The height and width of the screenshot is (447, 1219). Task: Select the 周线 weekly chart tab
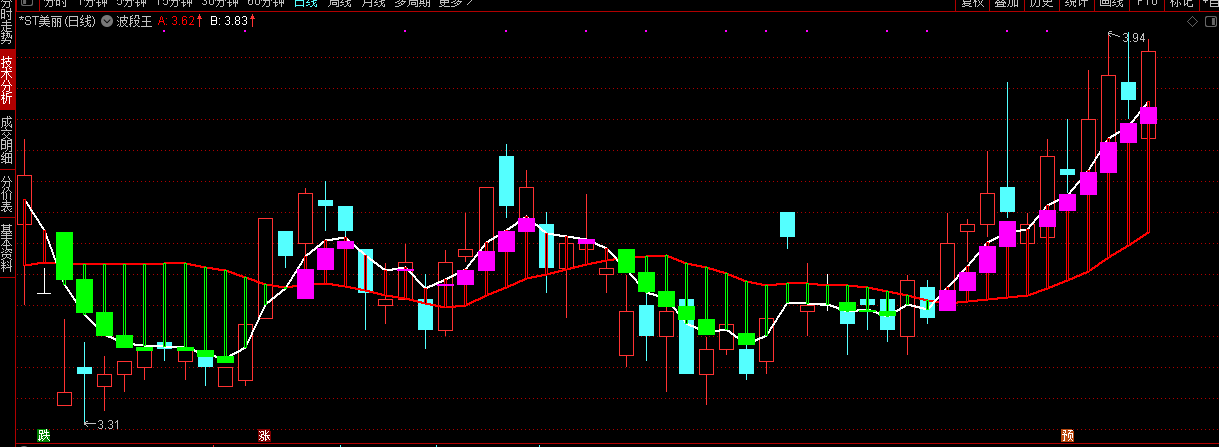pos(340,3)
